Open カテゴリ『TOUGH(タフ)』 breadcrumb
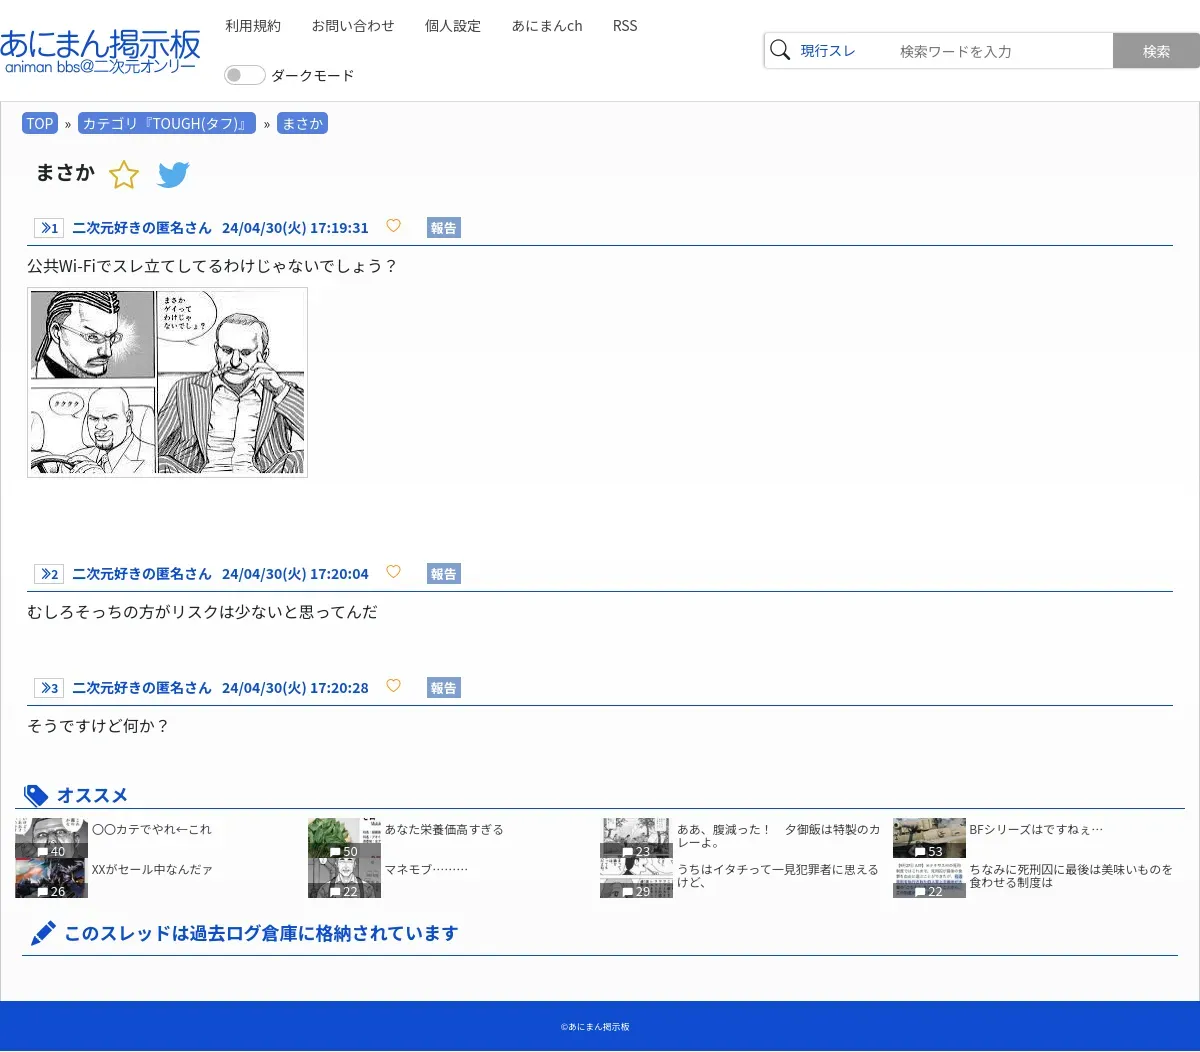1200x1052 pixels. click(x=167, y=124)
